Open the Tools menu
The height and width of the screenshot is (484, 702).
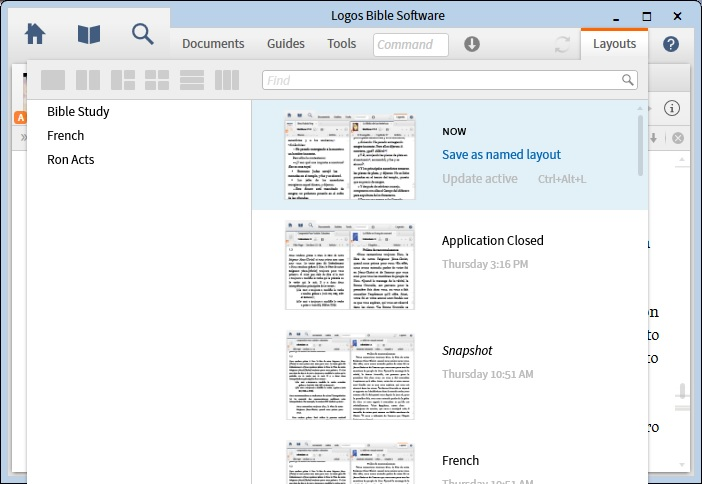[x=341, y=44]
